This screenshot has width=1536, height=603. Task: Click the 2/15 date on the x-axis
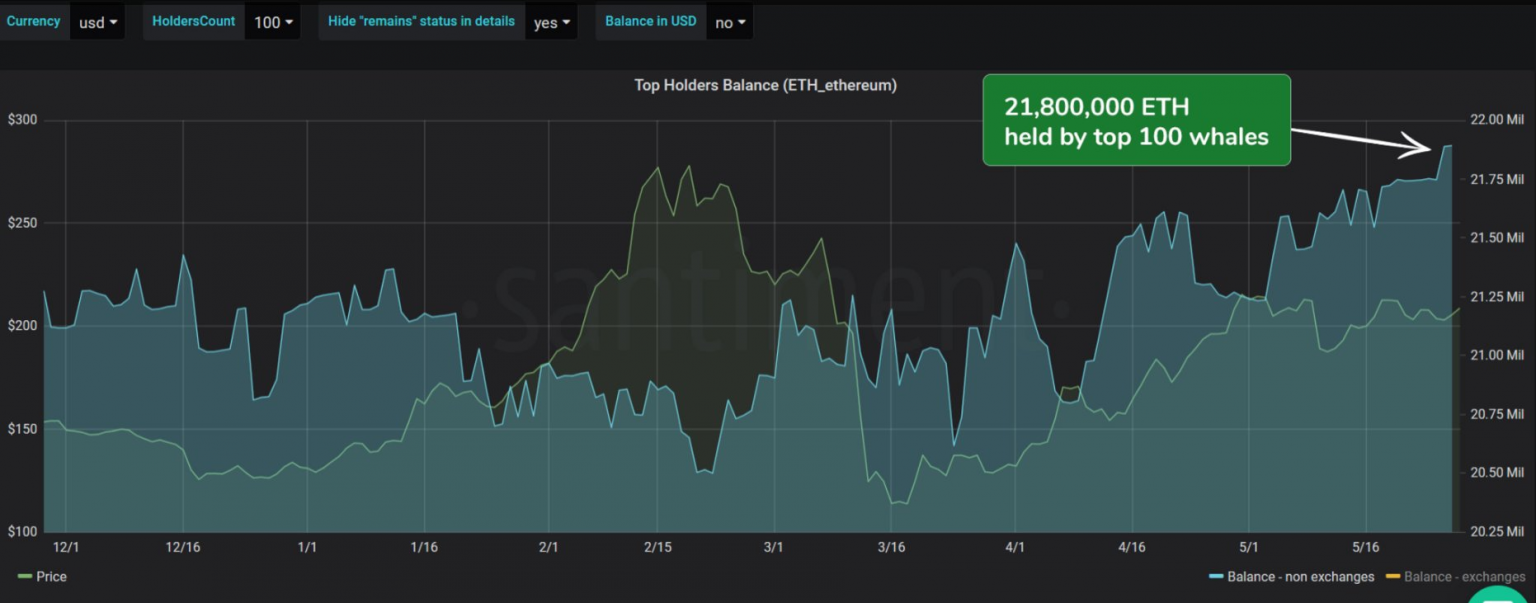pyautogui.click(x=657, y=547)
